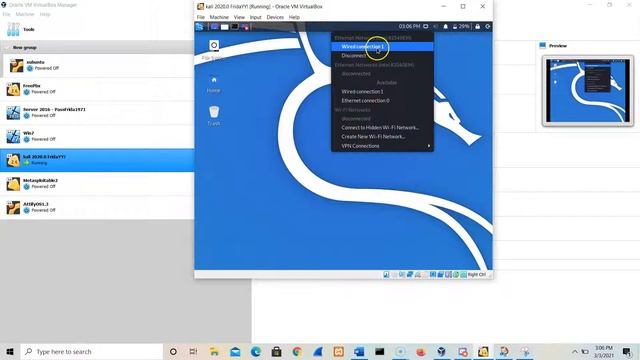Open Command Prompt taskbar icon
640x360 pixels.
click(380, 351)
